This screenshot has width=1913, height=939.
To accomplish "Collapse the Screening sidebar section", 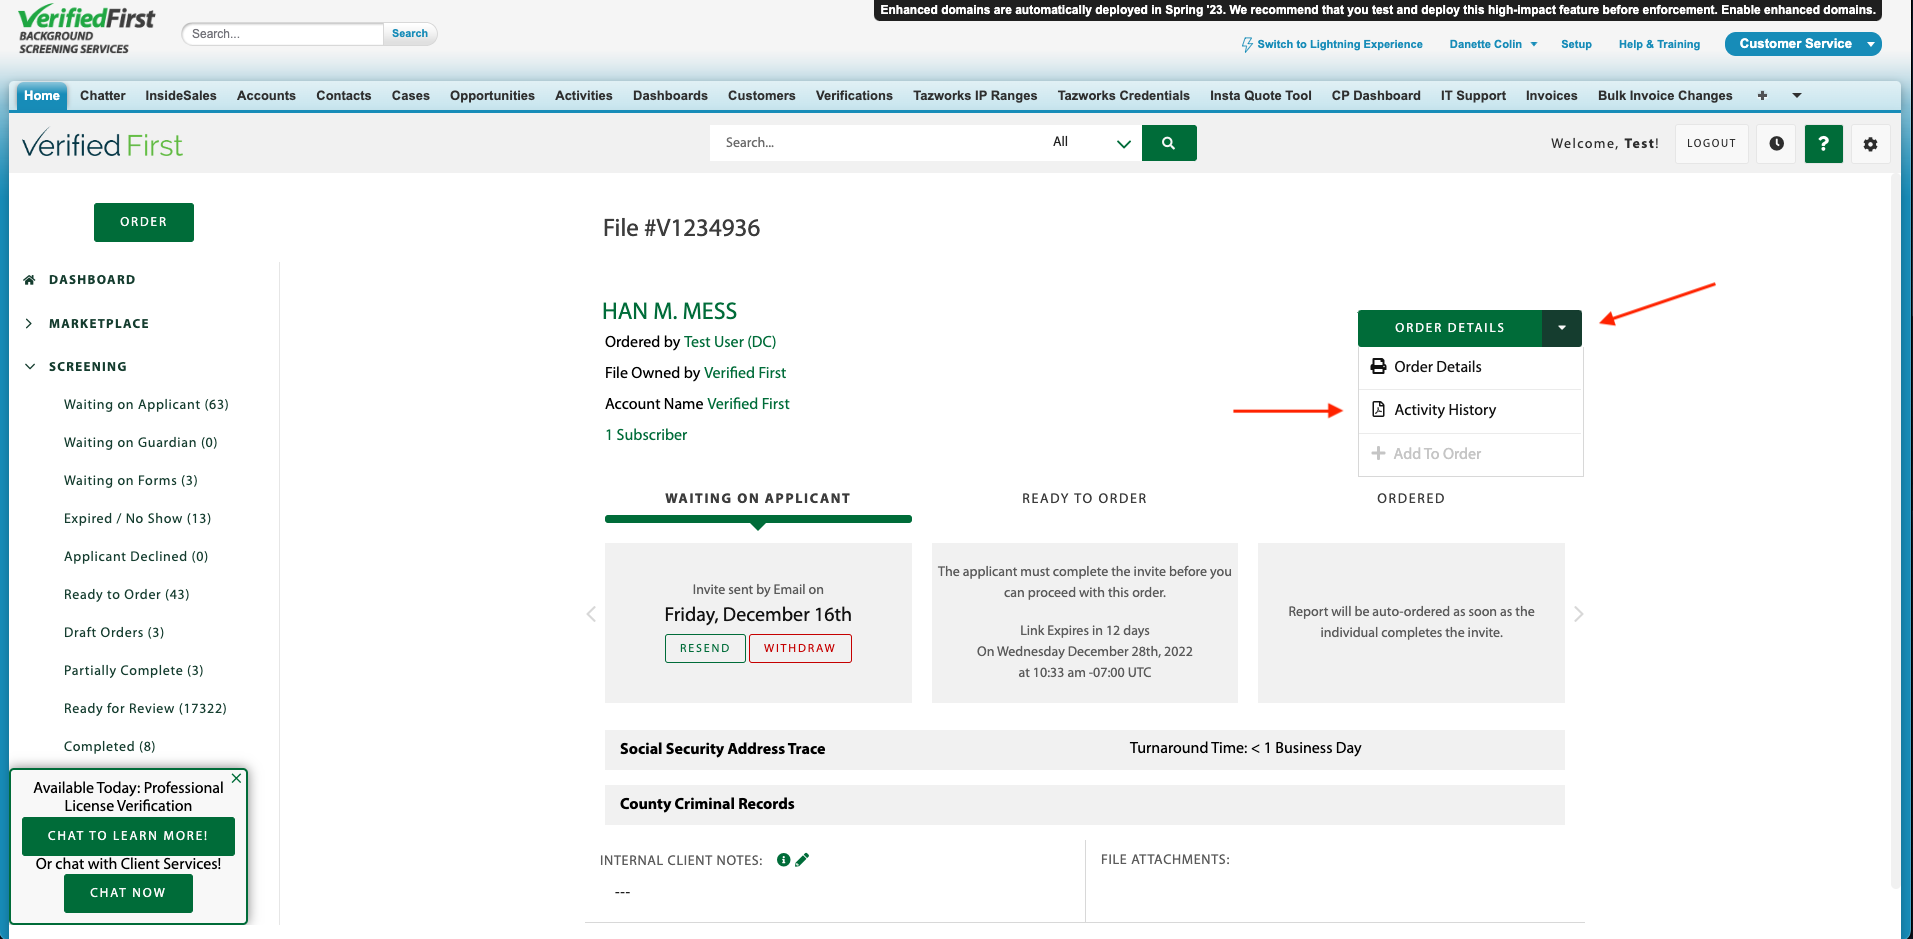I will click(29, 367).
